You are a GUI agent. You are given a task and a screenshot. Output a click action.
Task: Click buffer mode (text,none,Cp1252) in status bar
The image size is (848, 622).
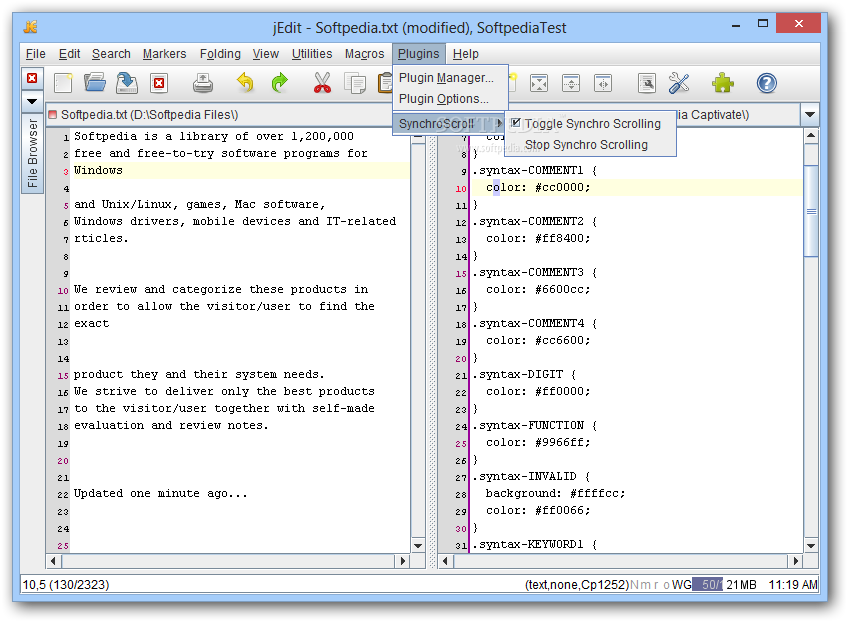pos(577,585)
